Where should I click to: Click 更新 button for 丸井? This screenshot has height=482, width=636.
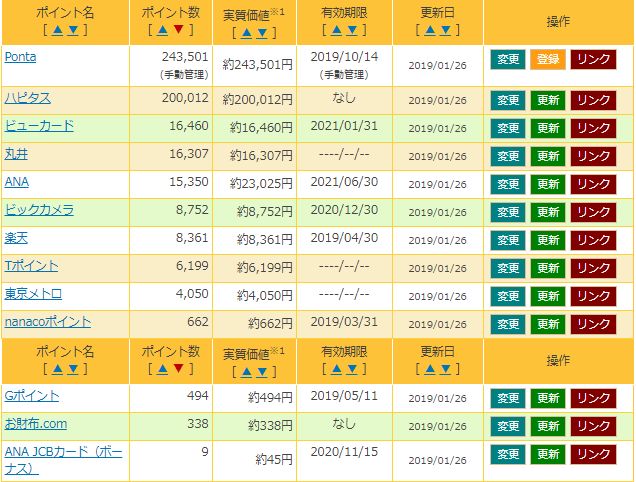click(x=548, y=157)
